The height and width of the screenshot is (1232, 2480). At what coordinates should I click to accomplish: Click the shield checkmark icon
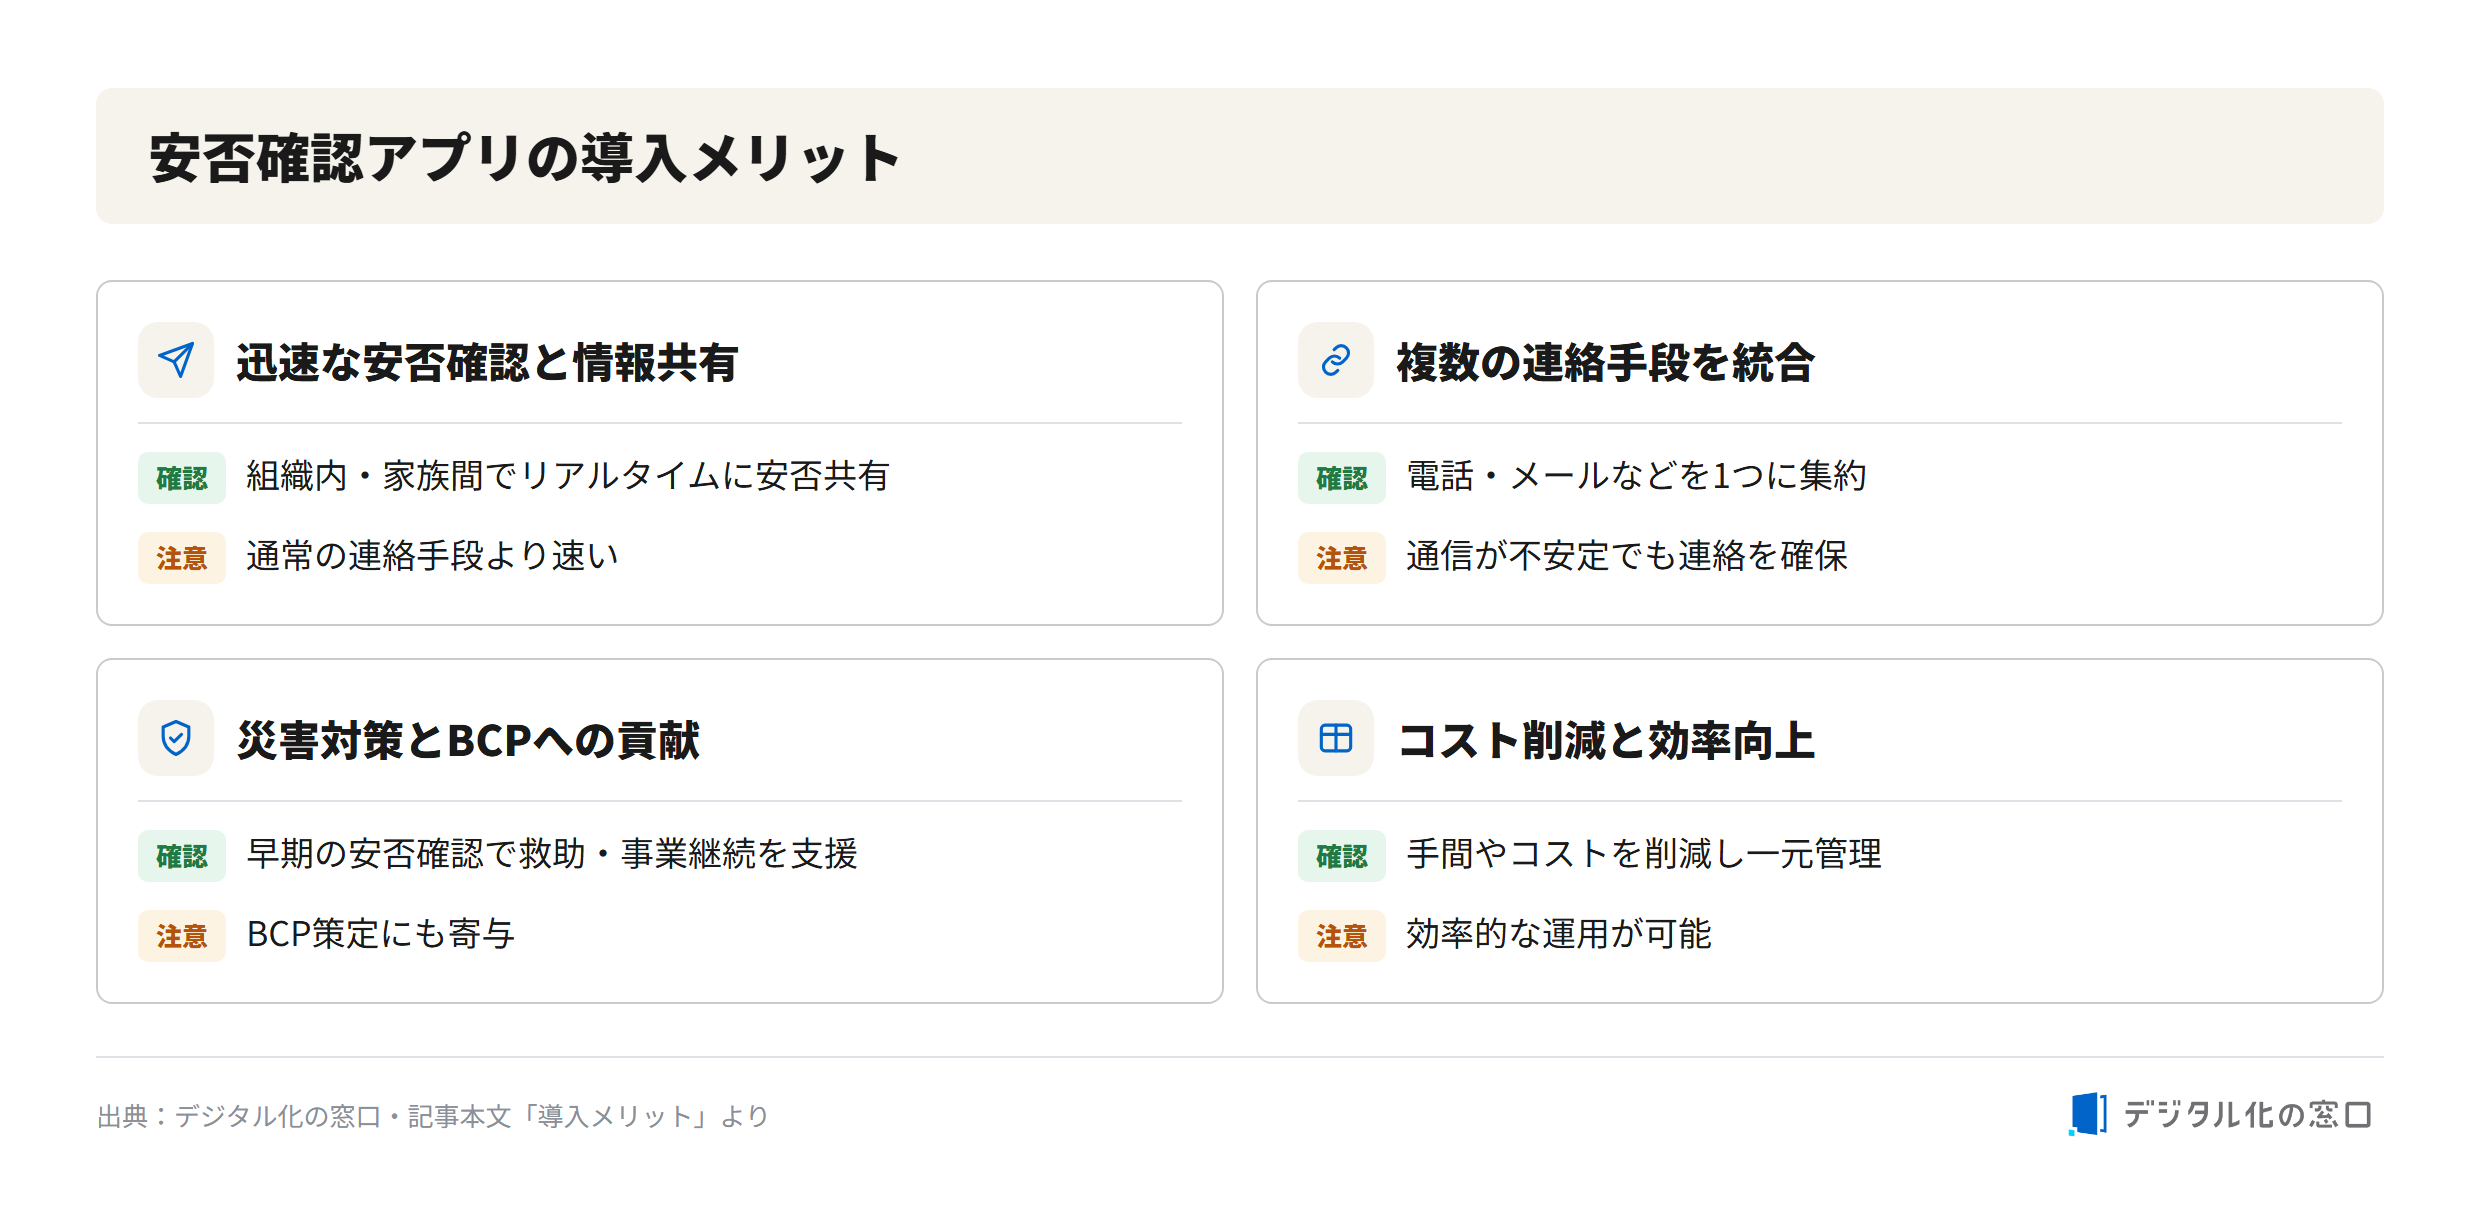tap(176, 738)
